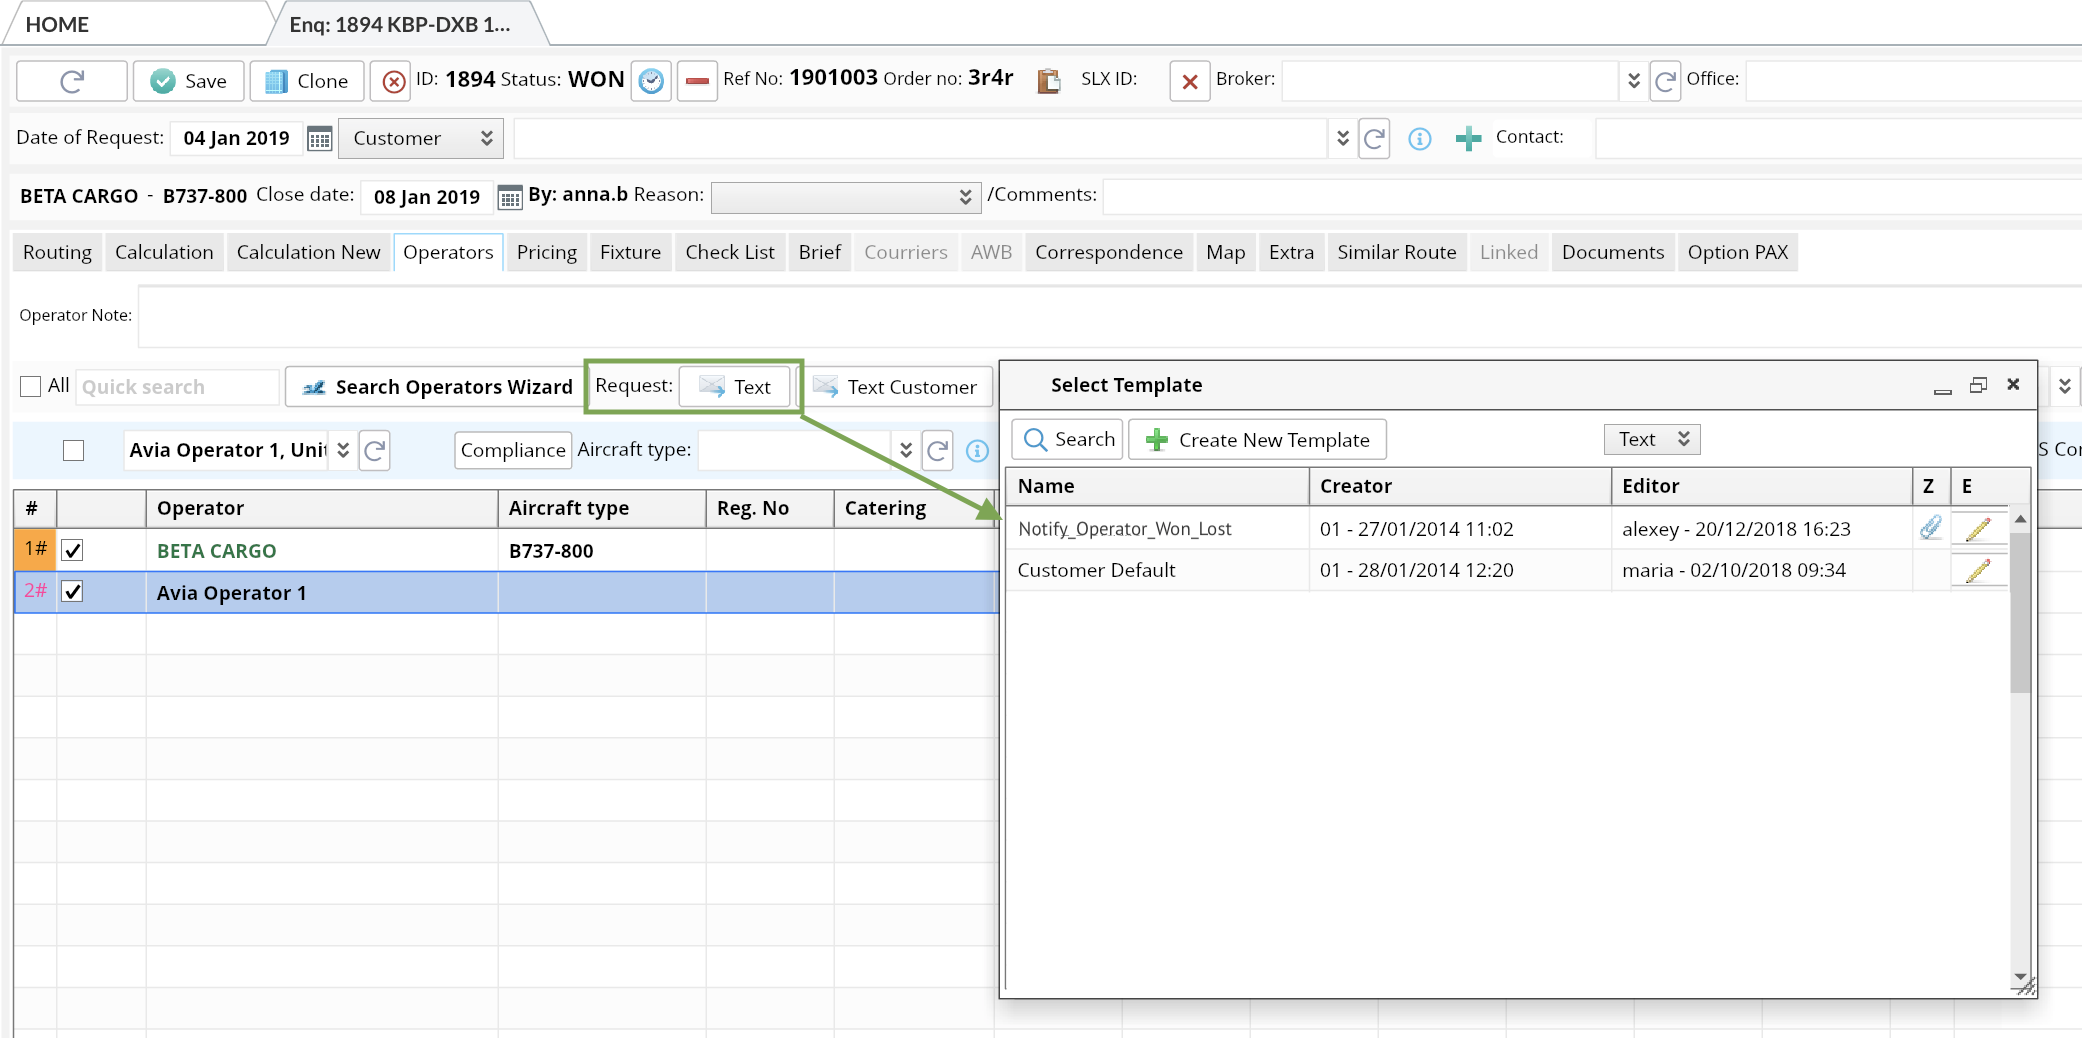Open the Date of Request calendar picker
Image resolution: width=2082 pixels, height=1038 pixels.
pyautogui.click(x=319, y=139)
